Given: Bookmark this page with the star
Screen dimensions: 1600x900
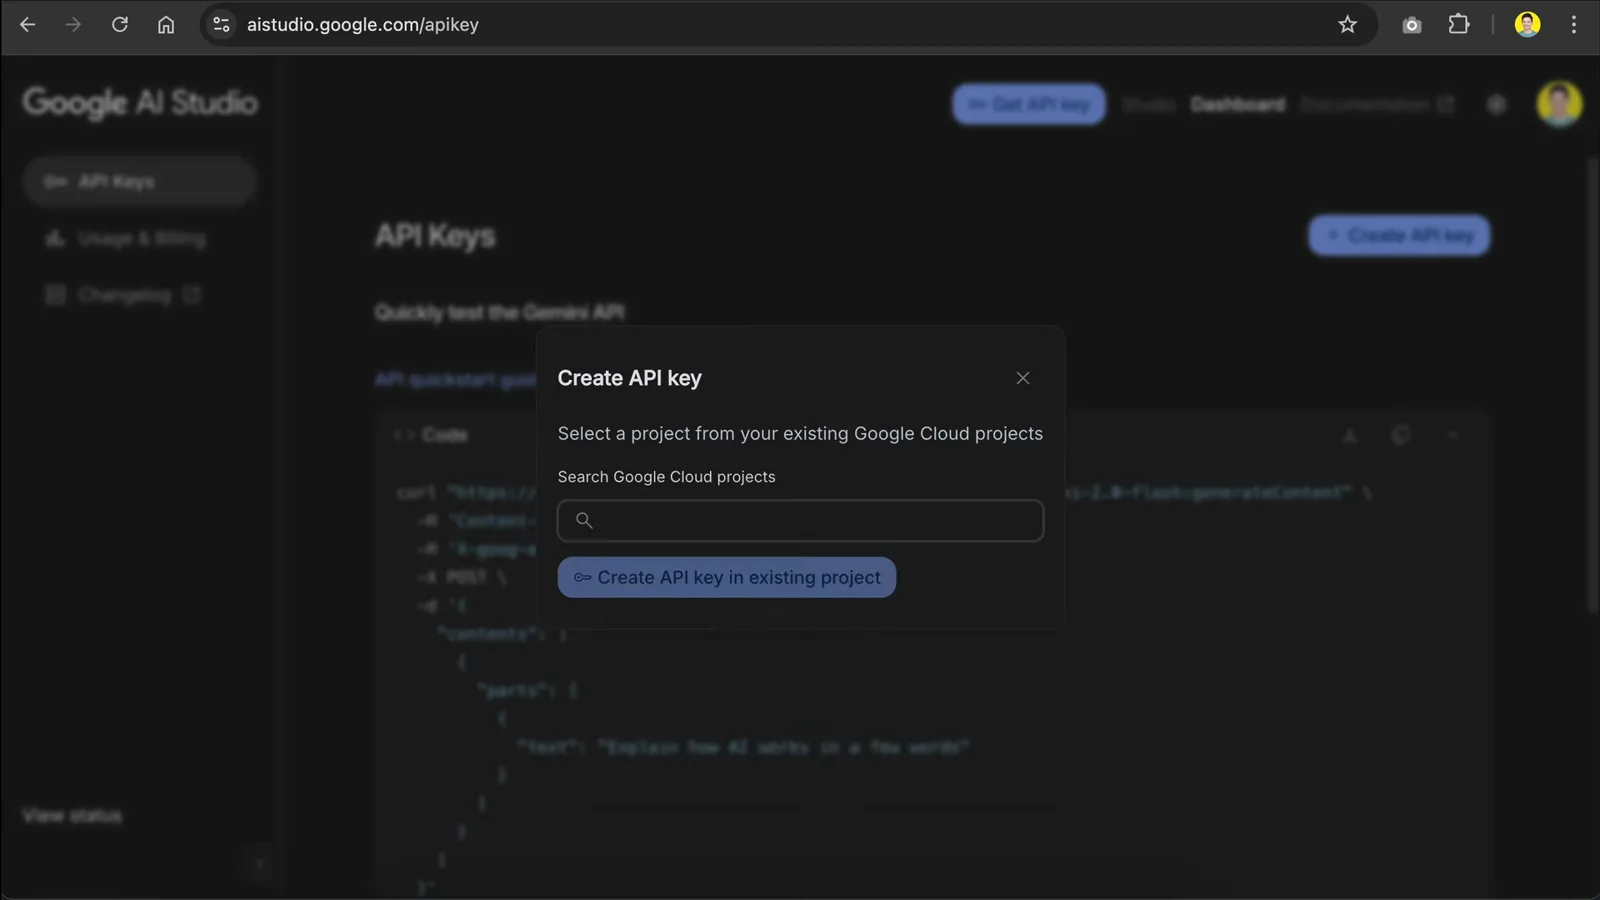Looking at the screenshot, I should tap(1347, 24).
